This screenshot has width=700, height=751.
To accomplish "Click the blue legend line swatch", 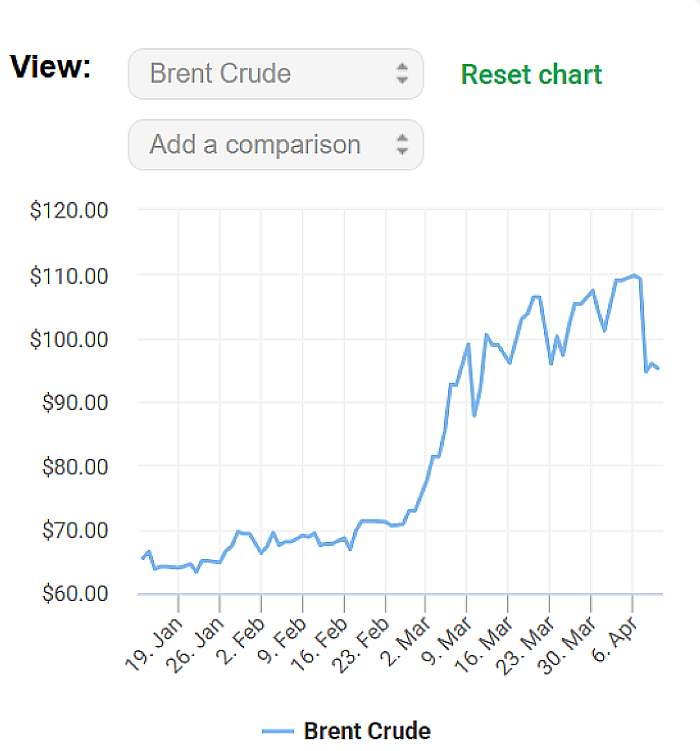I will coord(277,732).
